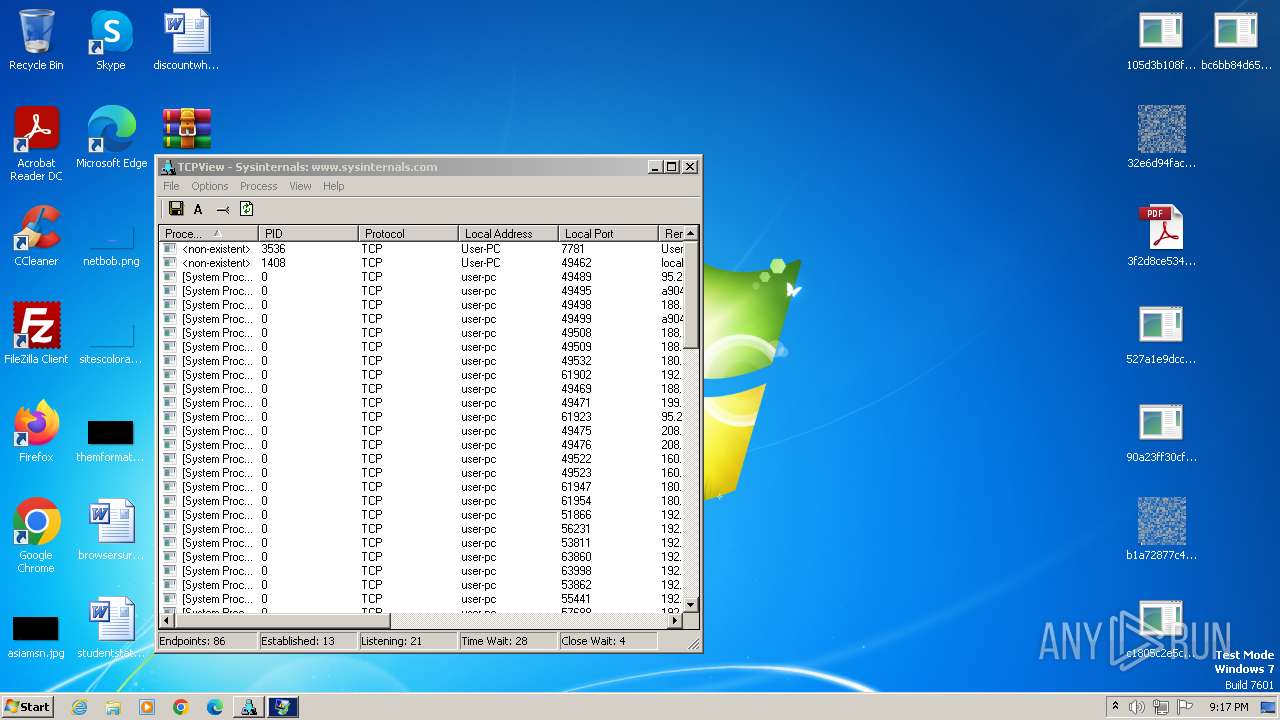Open Windows Media Player from the taskbar
This screenshot has height=720, width=1280.
pyautogui.click(x=147, y=707)
